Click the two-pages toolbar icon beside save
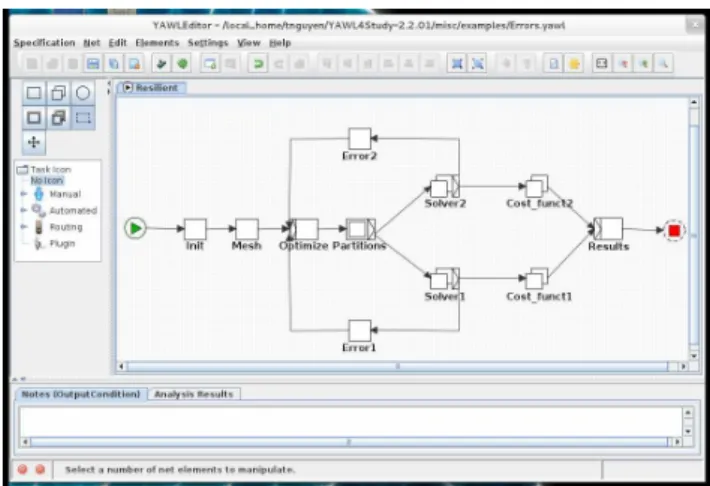The width and height of the screenshot is (710, 486). [114, 63]
